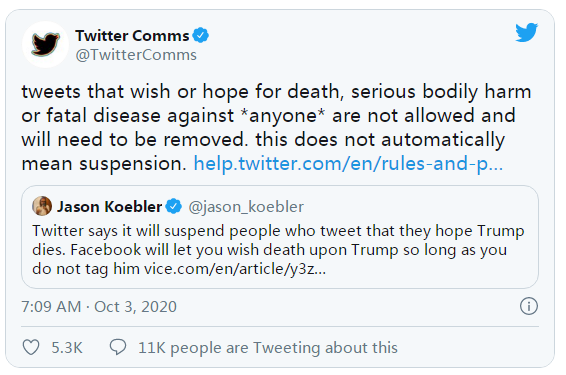
Task: Click the main tweet text body
Action: [276, 127]
